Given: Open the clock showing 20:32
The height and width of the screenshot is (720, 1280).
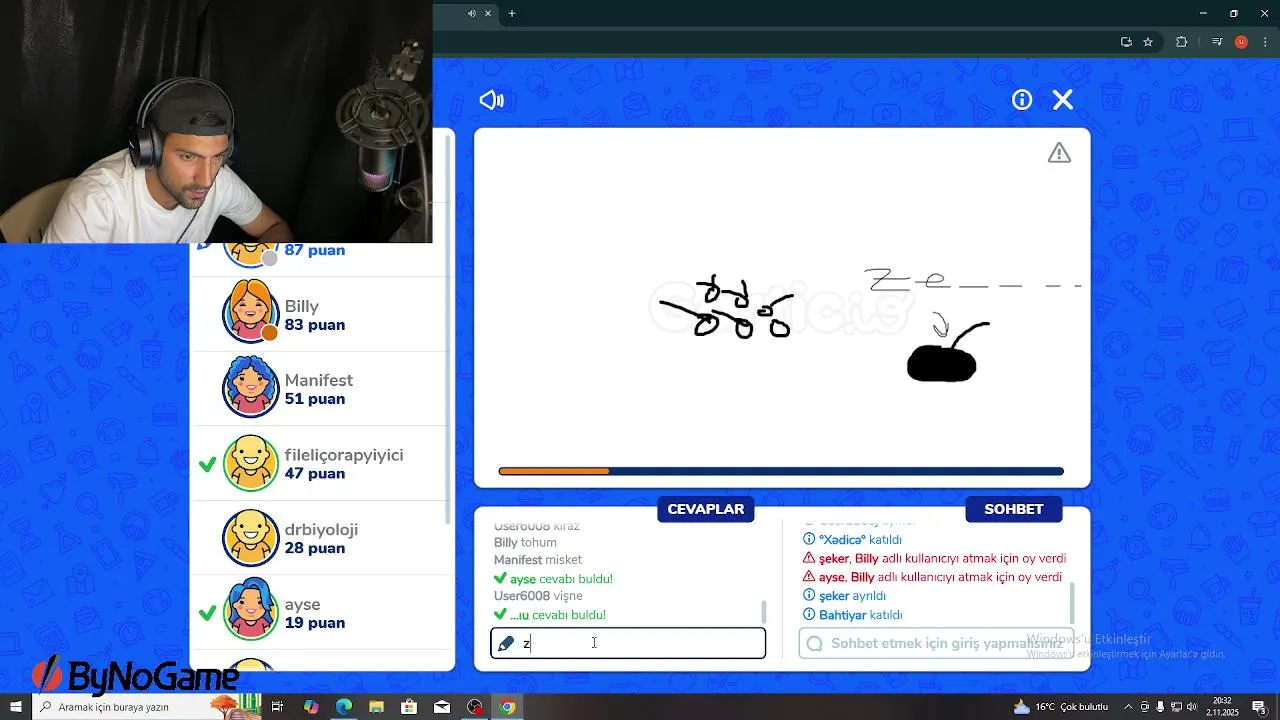Looking at the screenshot, I should pyautogui.click(x=1222, y=707).
